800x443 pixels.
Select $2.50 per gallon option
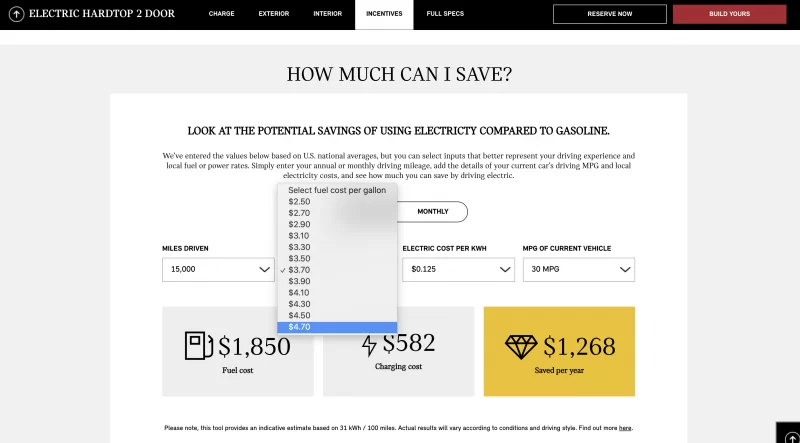[x=300, y=202]
